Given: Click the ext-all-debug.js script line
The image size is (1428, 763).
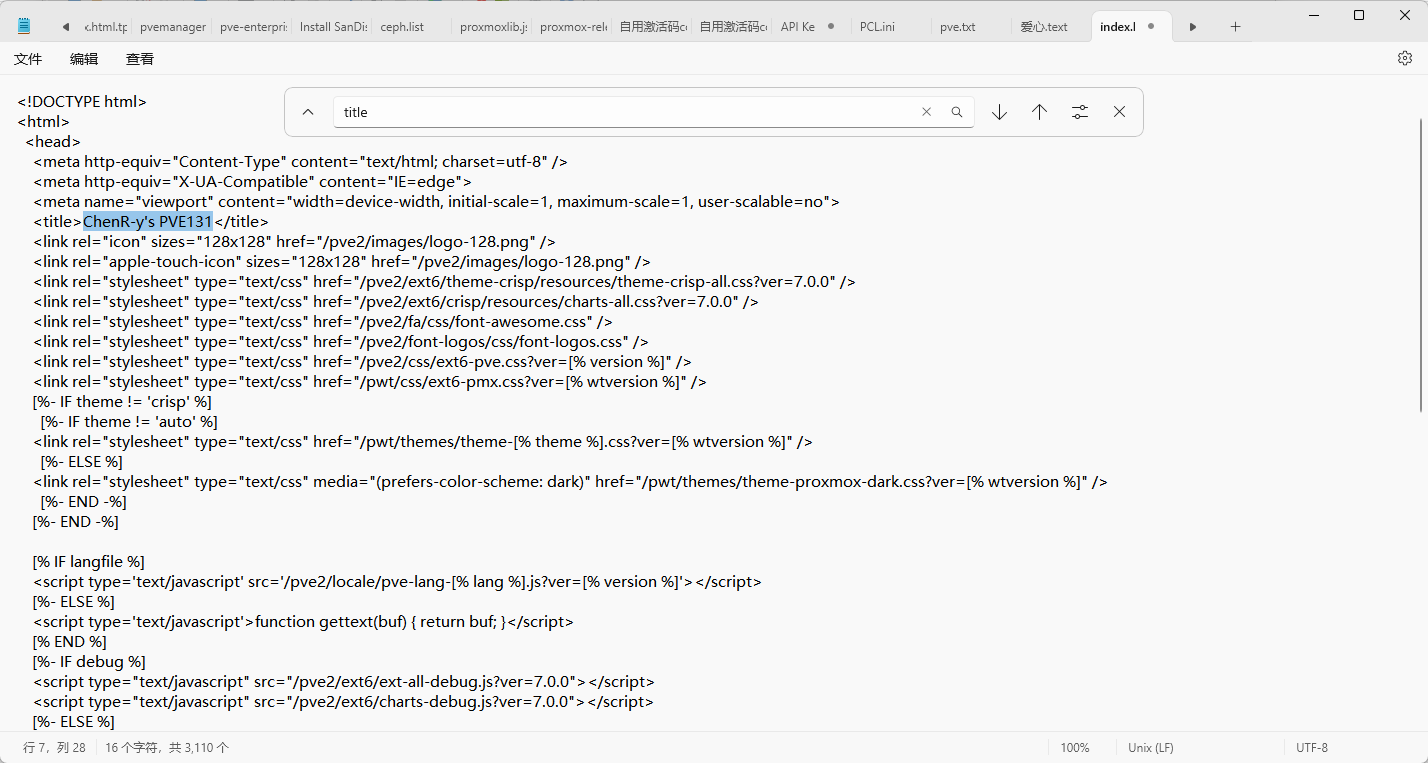Looking at the screenshot, I should tap(344, 681).
